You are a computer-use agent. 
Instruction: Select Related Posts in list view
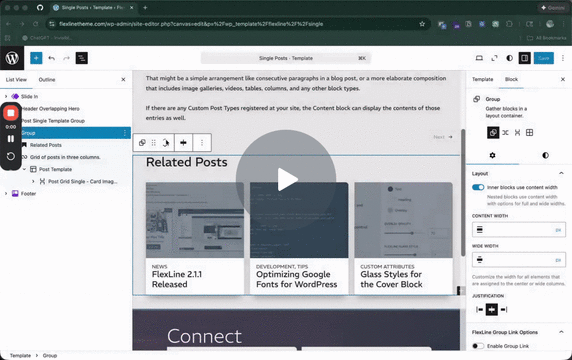pyautogui.click(x=46, y=145)
